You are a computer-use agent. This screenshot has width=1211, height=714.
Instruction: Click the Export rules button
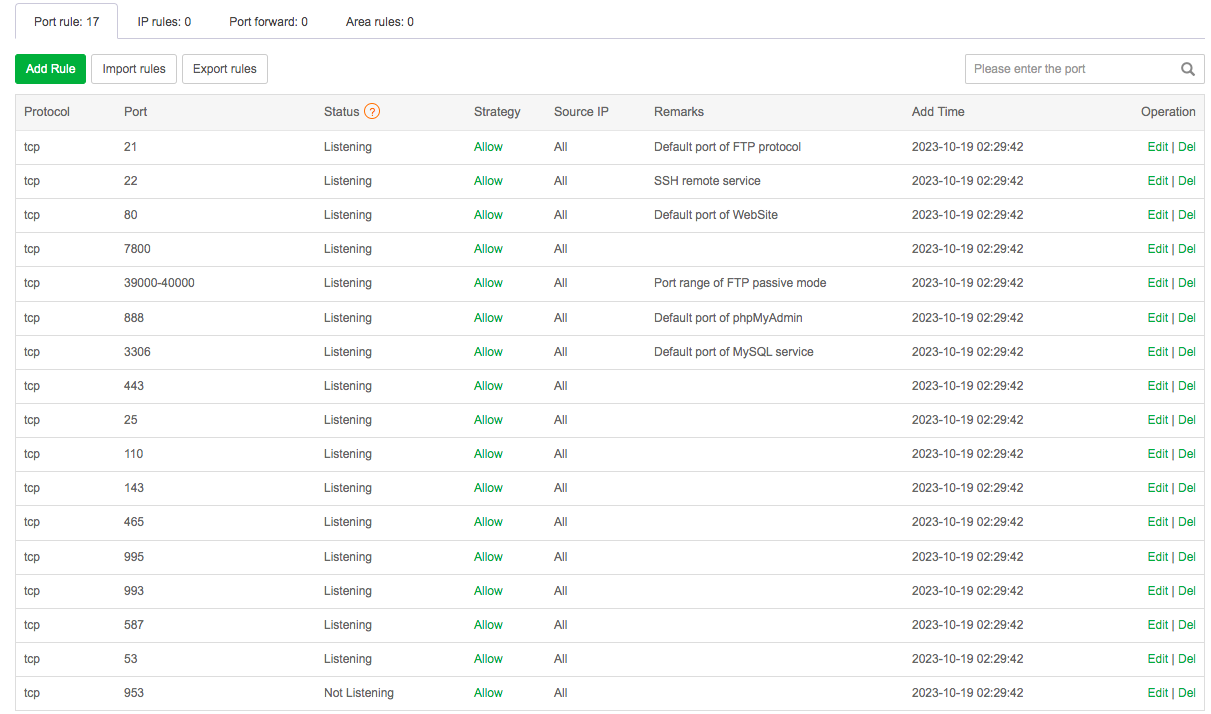[x=224, y=69]
